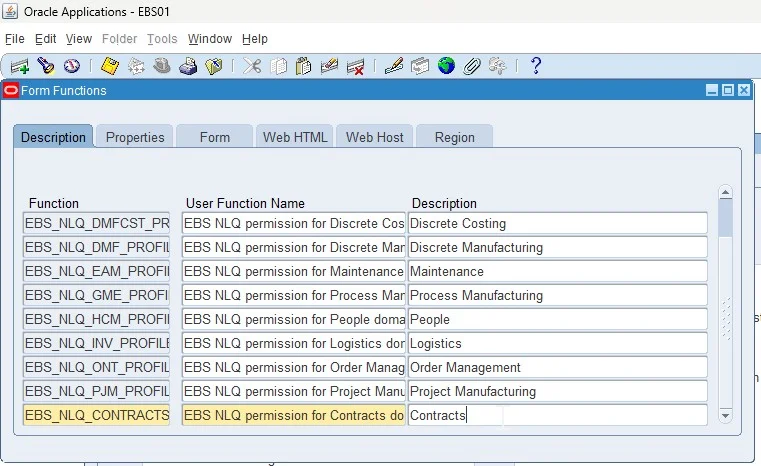The image size is (761, 466).
Task: Open Edit Field with the pencil icon
Action: tap(394, 66)
